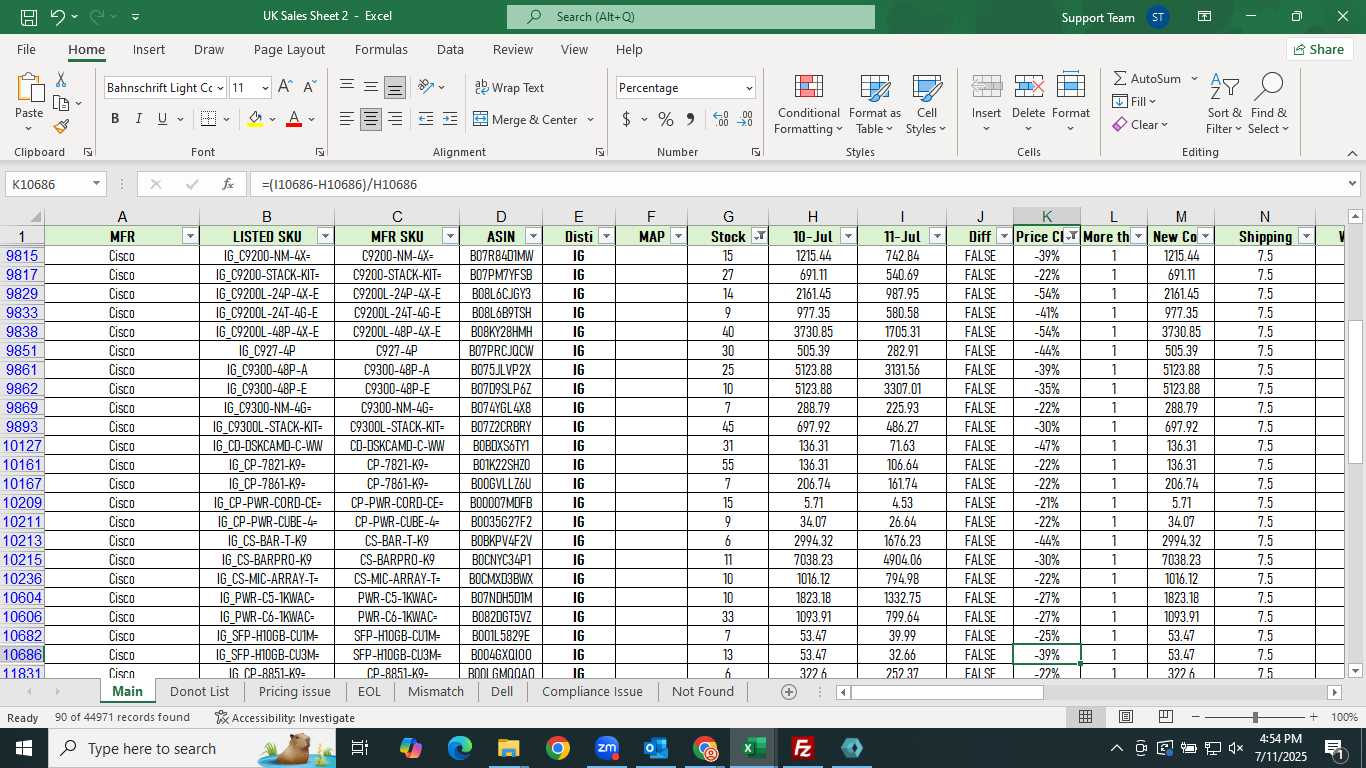Toggle Bold formatting

pyautogui.click(x=115, y=119)
